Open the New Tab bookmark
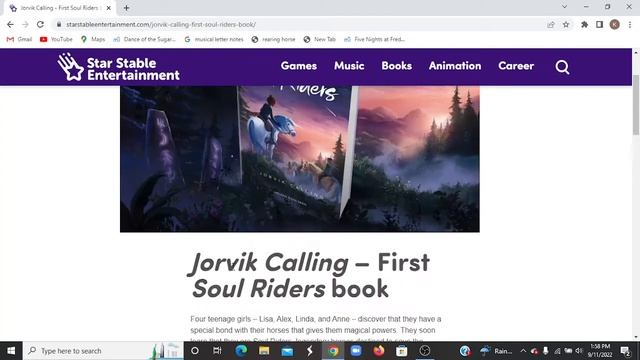This screenshot has width=640, height=360. click(319, 39)
